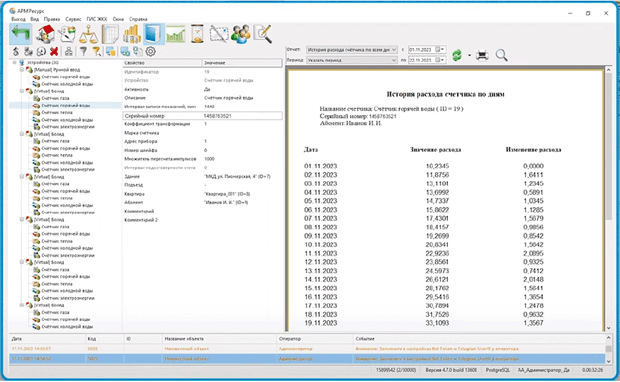Screen dimensions: 620x382
Task: Click the magnifier search icon above report
Action: click(501, 55)
